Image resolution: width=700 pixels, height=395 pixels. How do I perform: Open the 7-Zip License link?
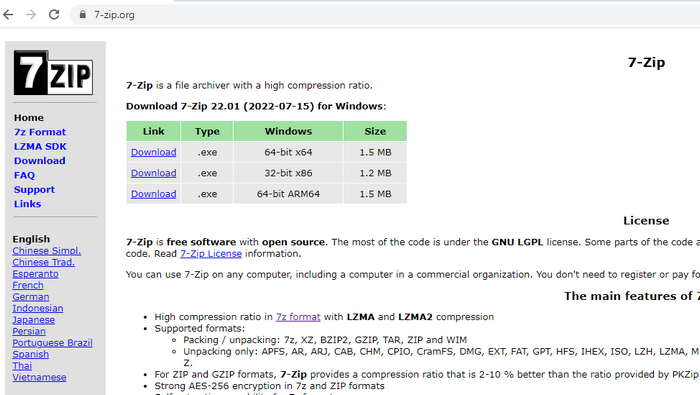coord(211,254)
